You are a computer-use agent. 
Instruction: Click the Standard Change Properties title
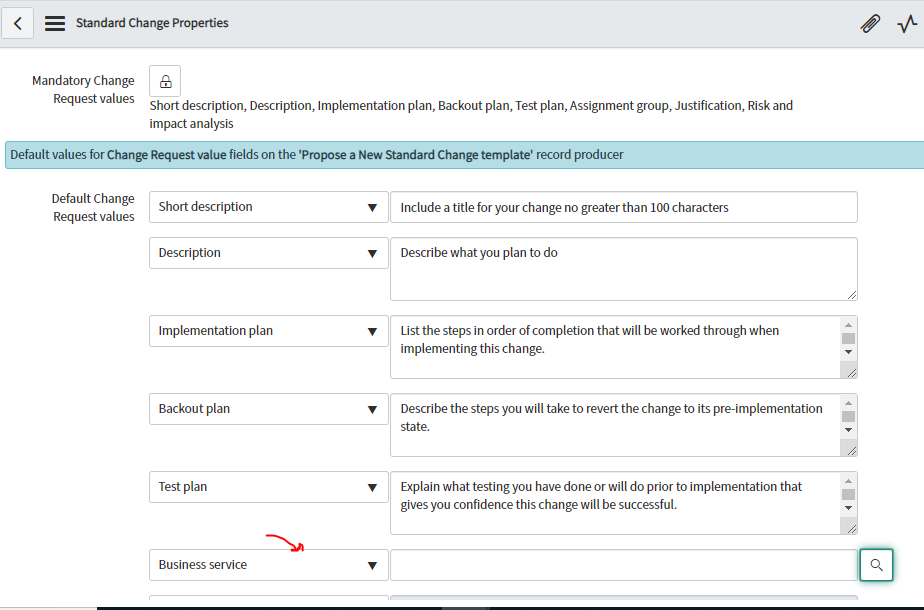(x=152, y=22)
